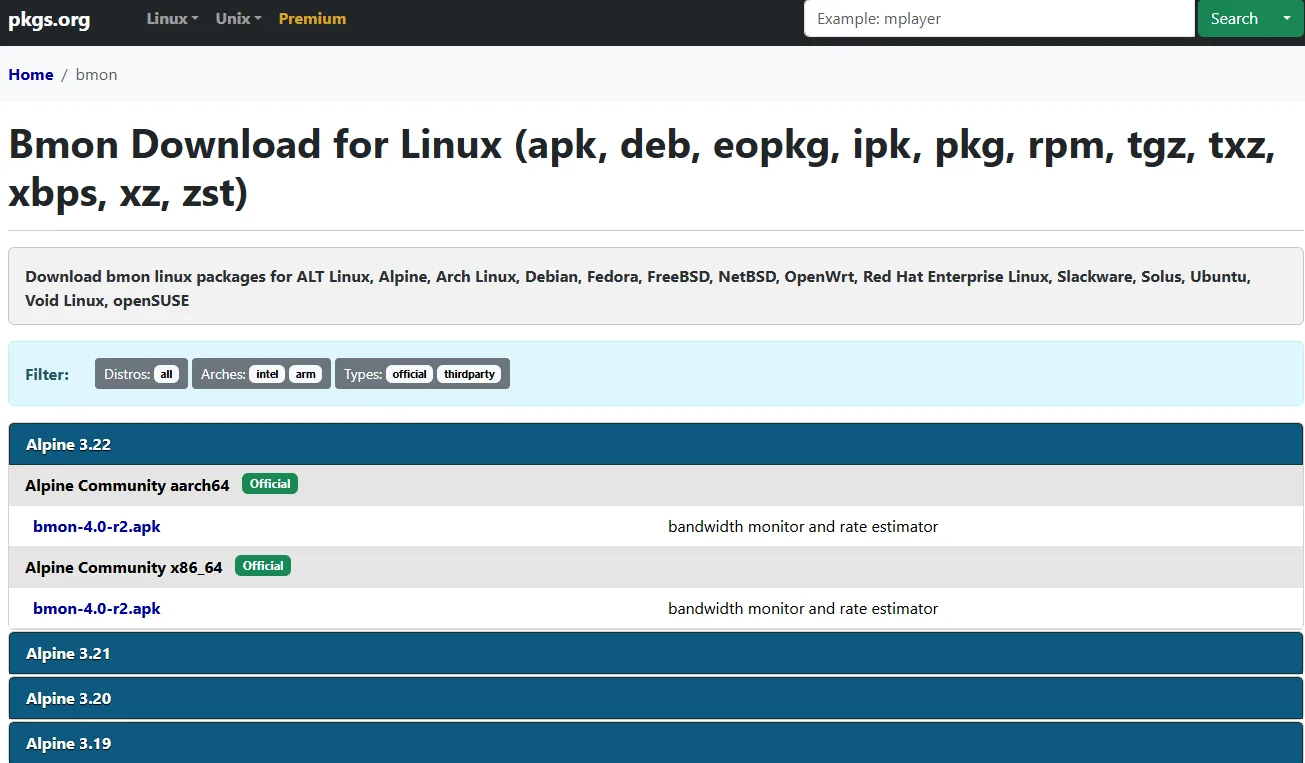Expand the Alpine 3.21 section

656,653
